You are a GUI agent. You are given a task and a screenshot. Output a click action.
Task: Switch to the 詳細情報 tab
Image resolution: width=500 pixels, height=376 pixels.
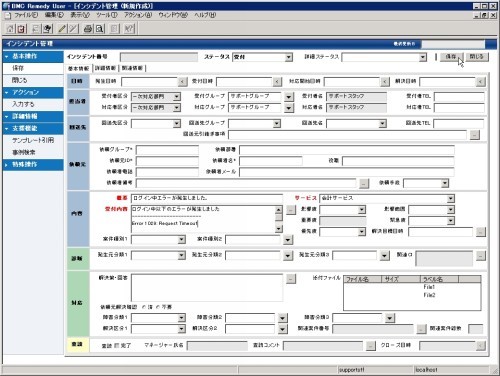point(105,68)
